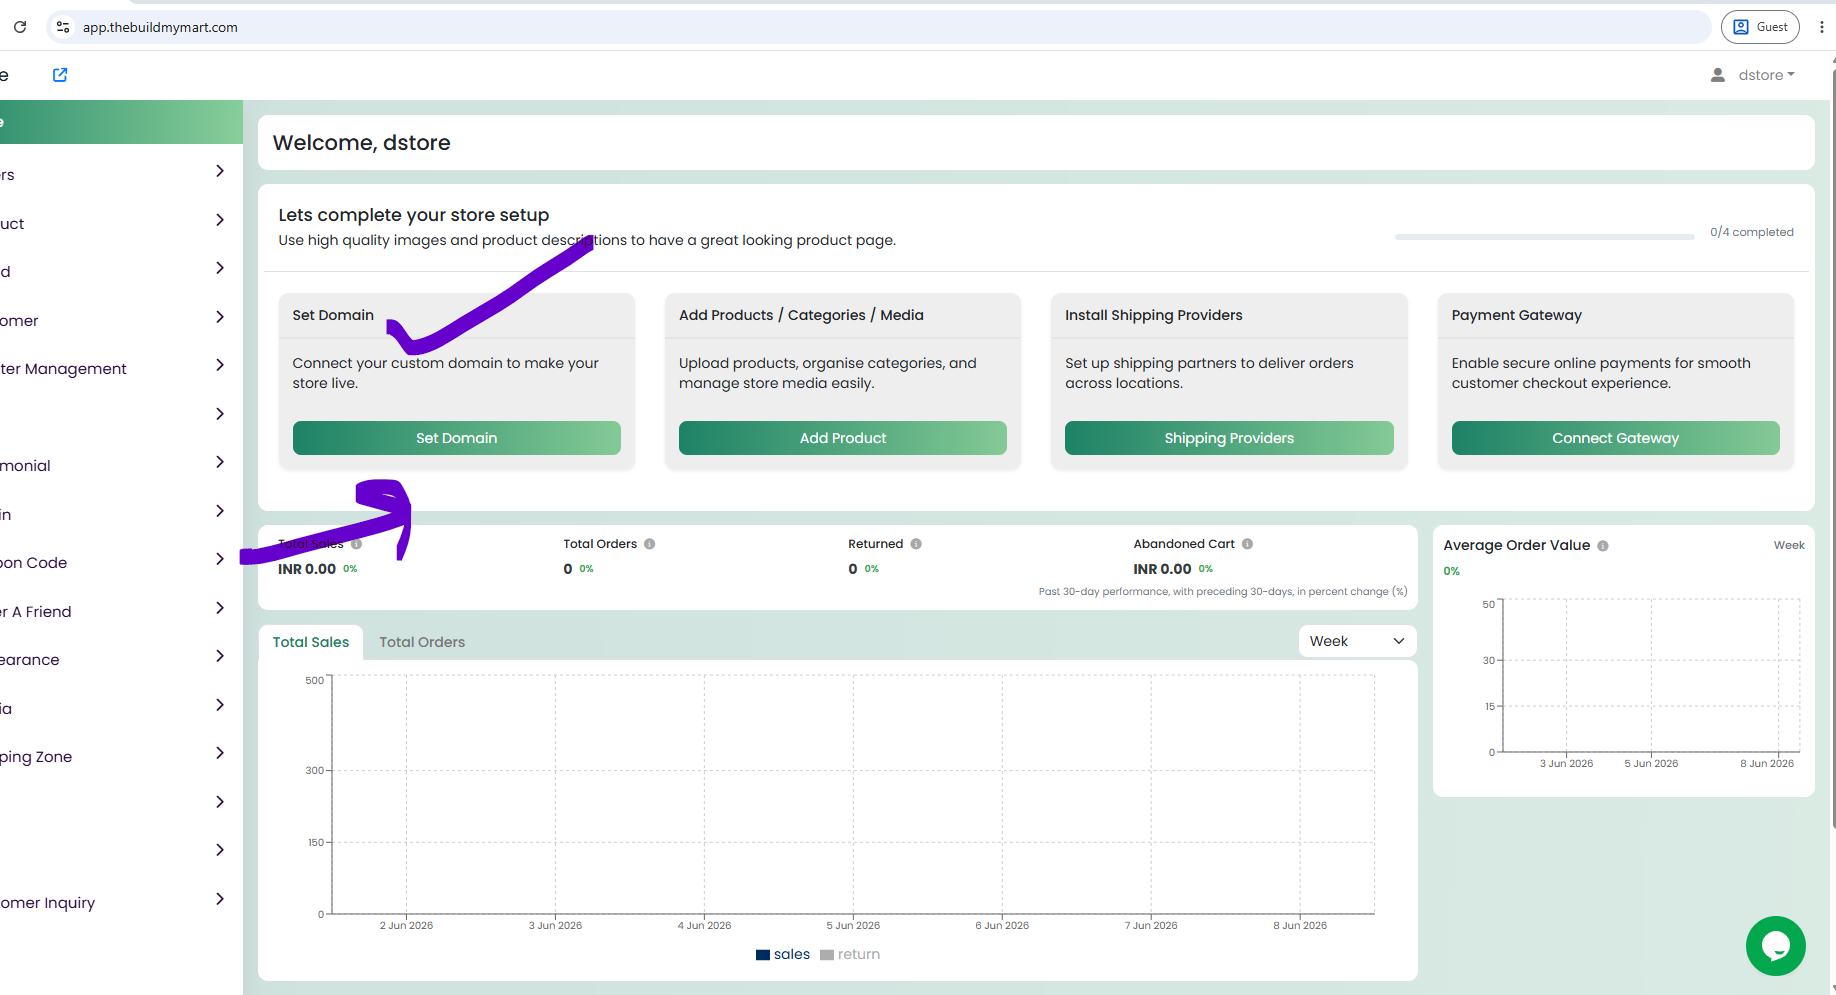Show info tooltip for Average Order Value

[1603, 546]
